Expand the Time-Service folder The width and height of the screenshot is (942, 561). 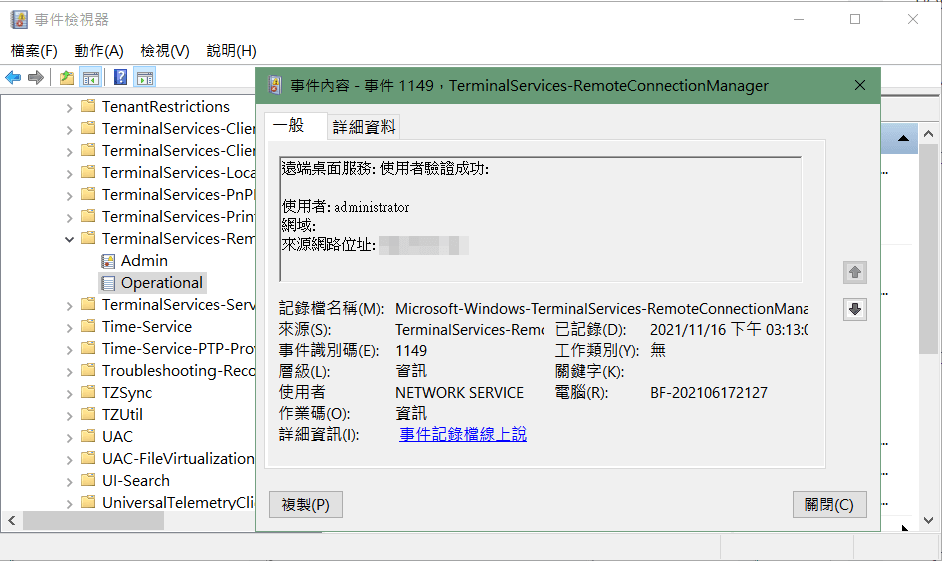tap(69, 327)
